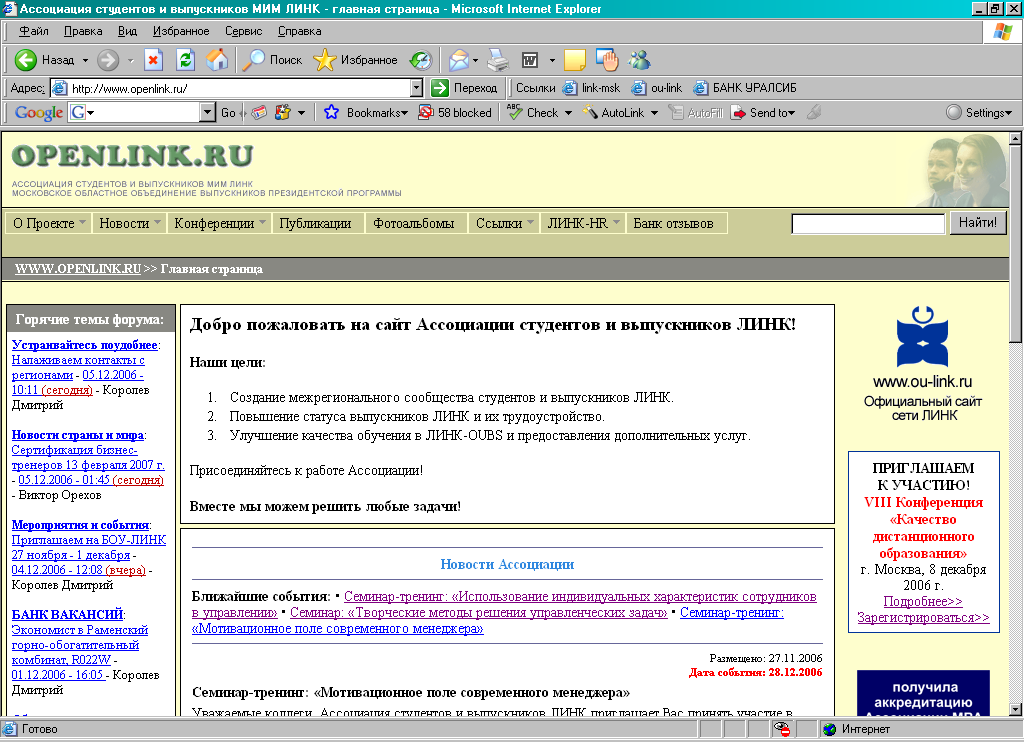
Task: Open the Сервис menu
Action: tap(244, 31)
